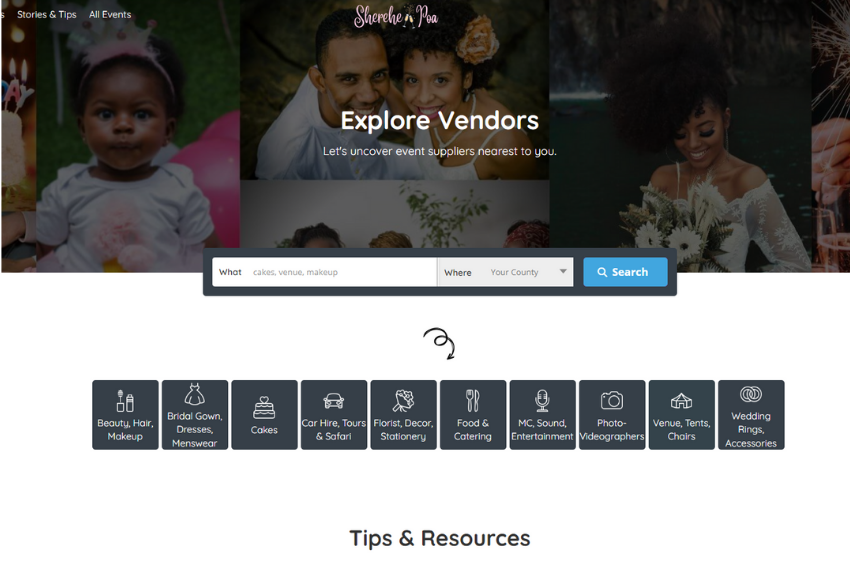Click the bride with bouquet photo
850x565 pixels.
[680, 136]
